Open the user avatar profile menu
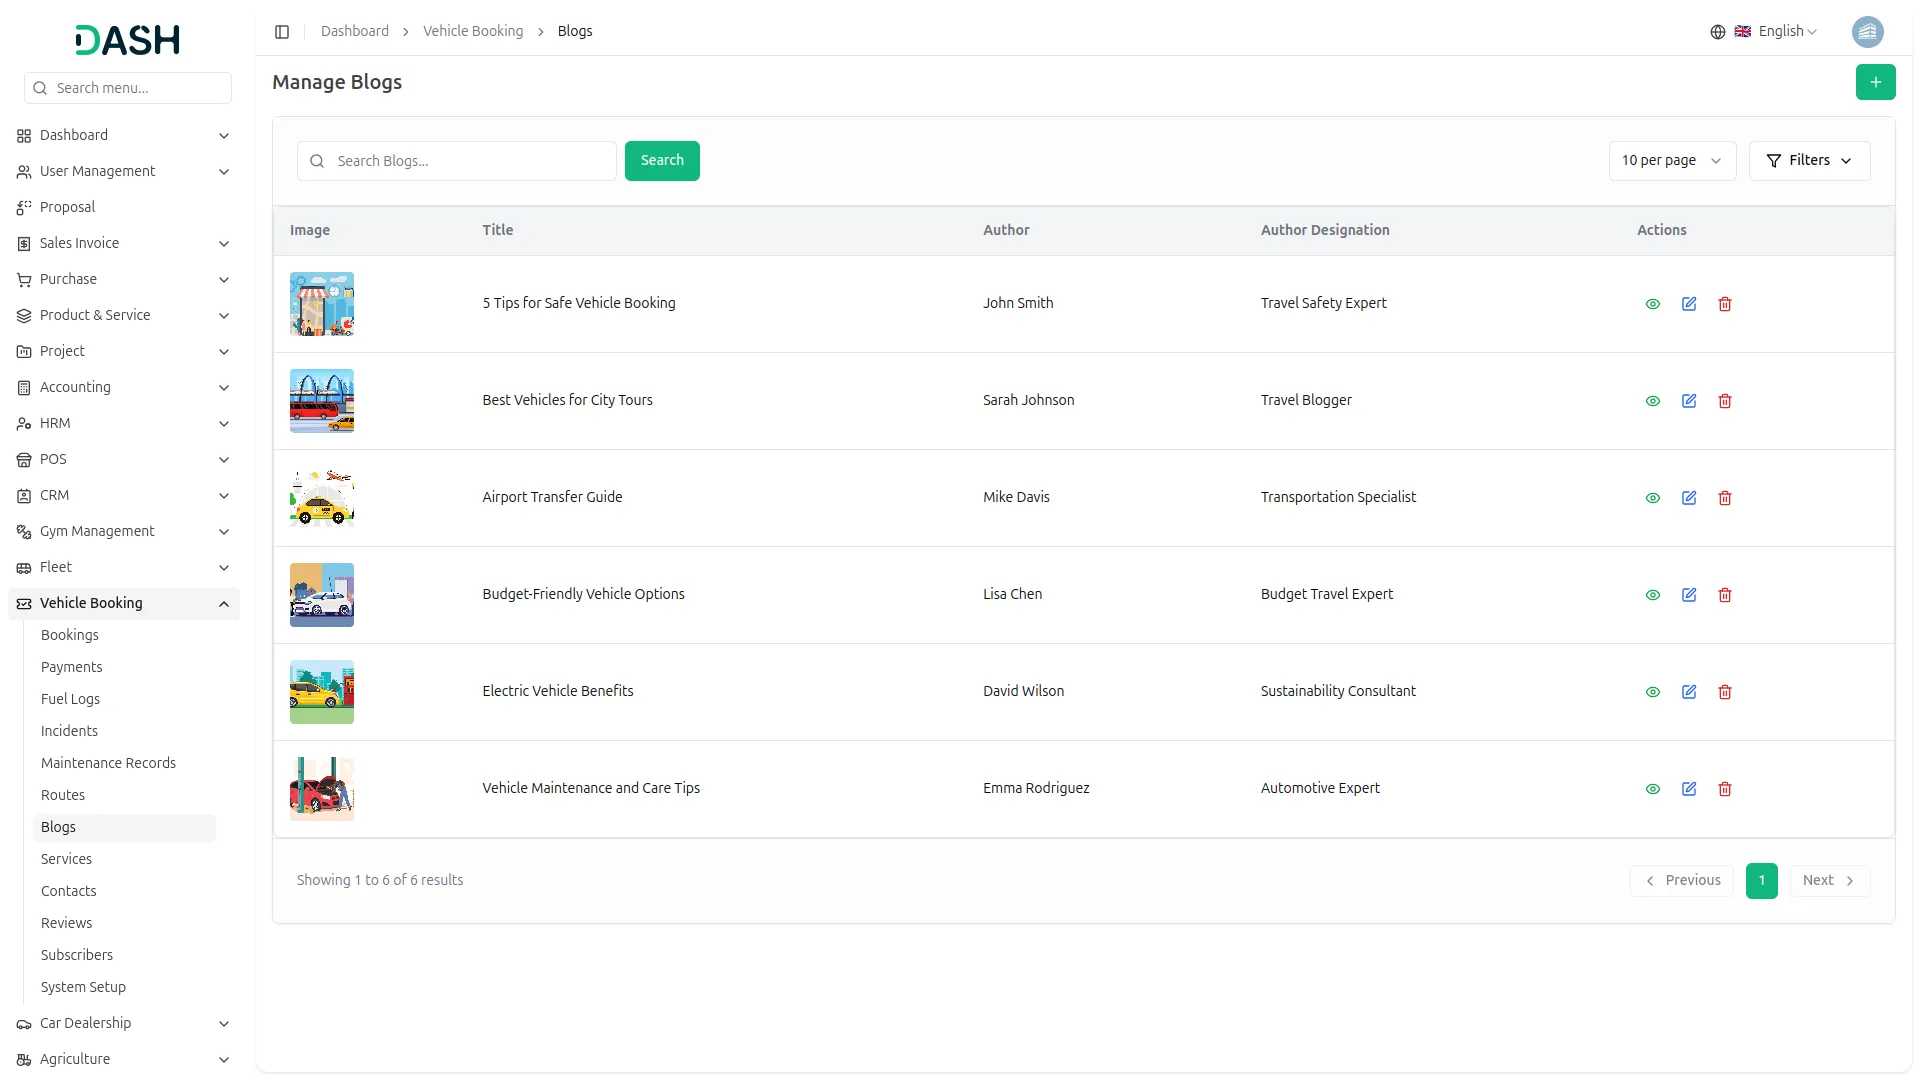This screenshot has width=1920, height=1080. pyautogui.click(x=1867, y=32)
